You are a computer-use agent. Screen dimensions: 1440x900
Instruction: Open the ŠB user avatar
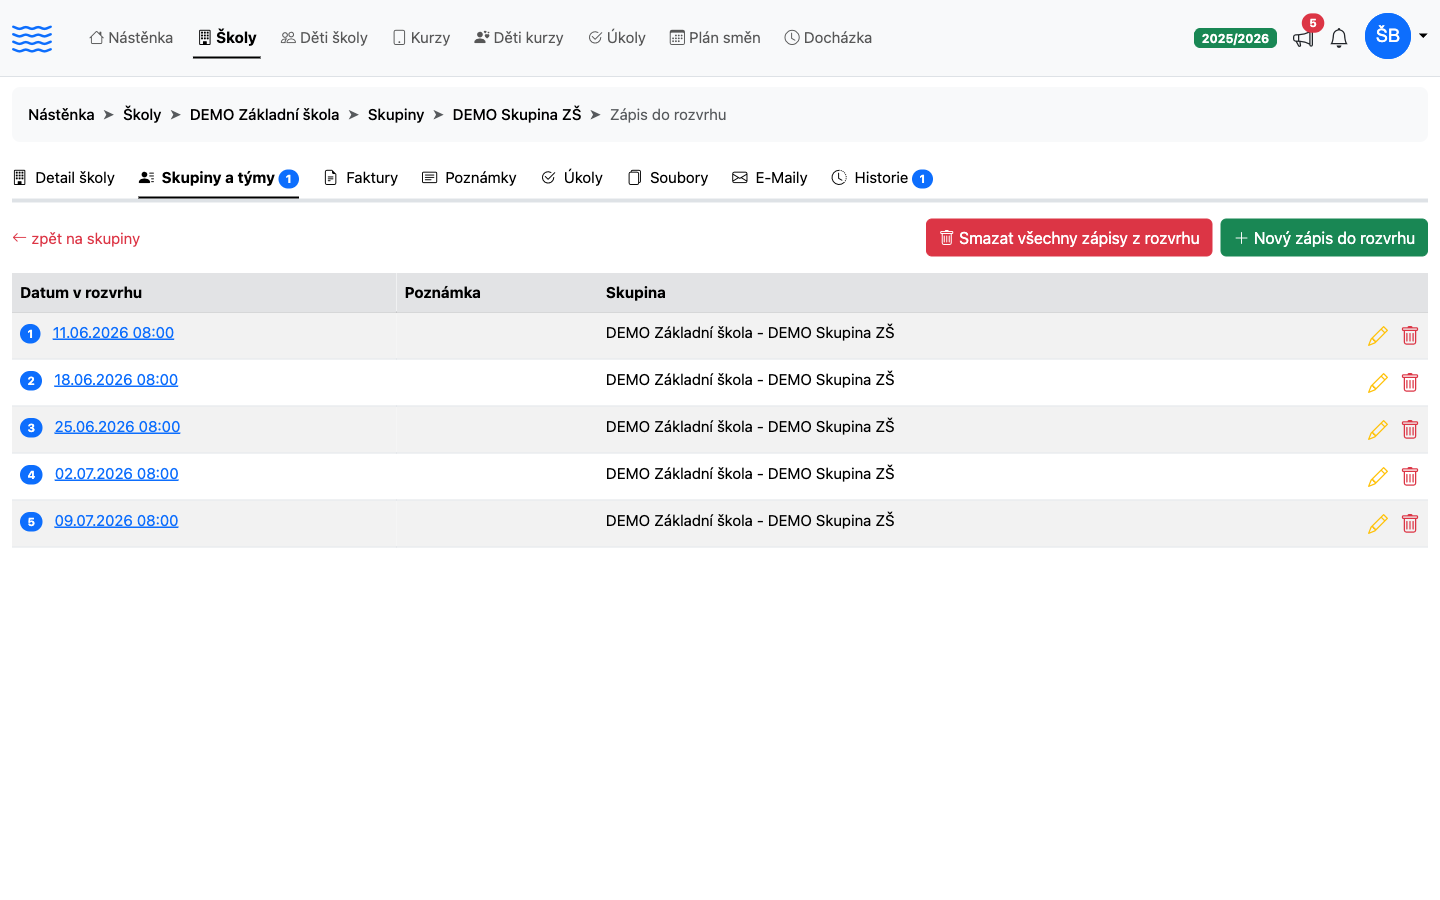(1388, 36)
